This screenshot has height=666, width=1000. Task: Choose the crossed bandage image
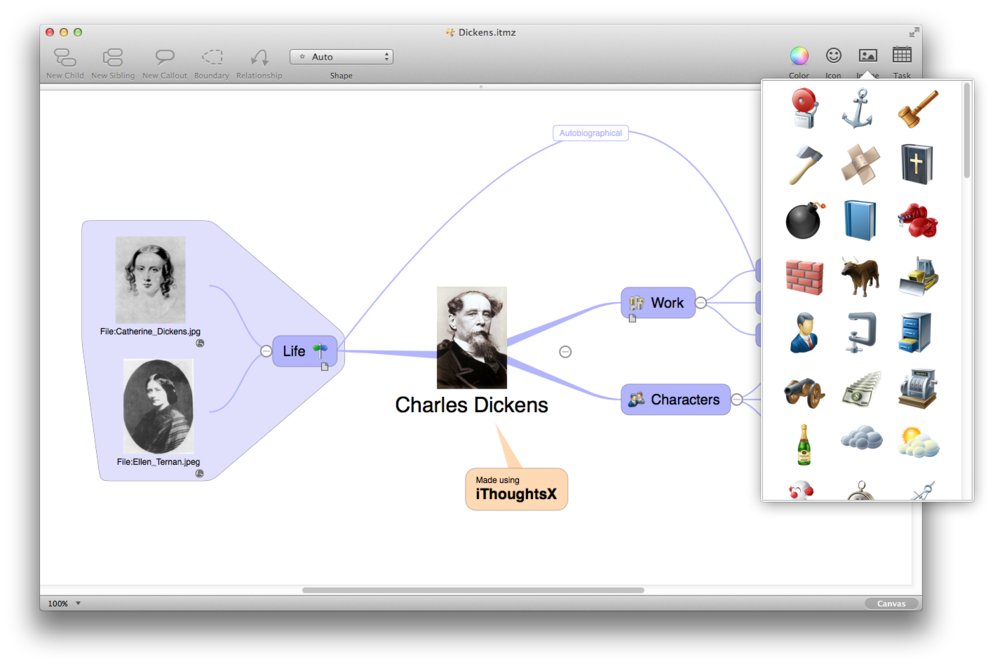(860, 164)
